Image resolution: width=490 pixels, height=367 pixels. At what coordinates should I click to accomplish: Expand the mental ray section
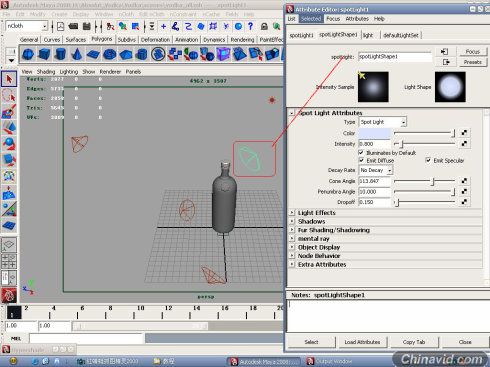[292, 238]
